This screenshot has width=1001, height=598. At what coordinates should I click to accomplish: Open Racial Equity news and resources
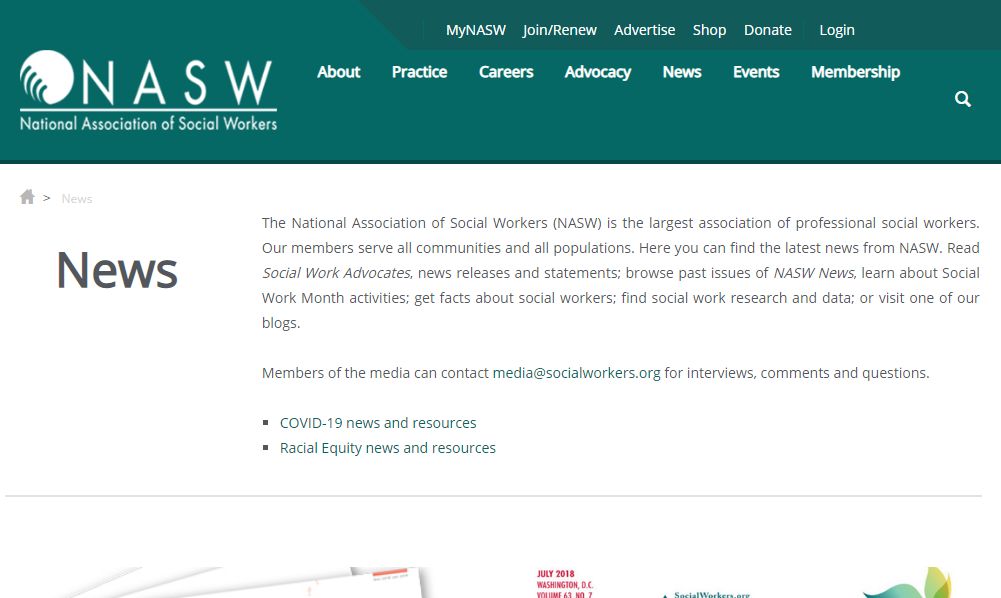(x=388, y=448)
